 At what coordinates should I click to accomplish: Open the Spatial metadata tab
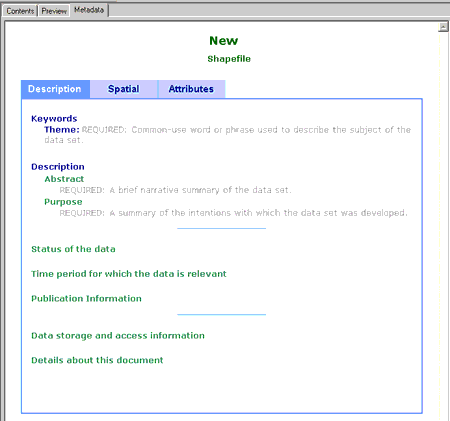pyautogui.click(x=124, y=89)
